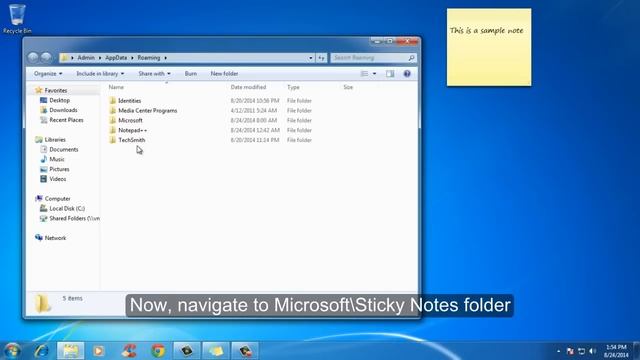
Task: Sort by the Size column header
Action: click(348, 87)
